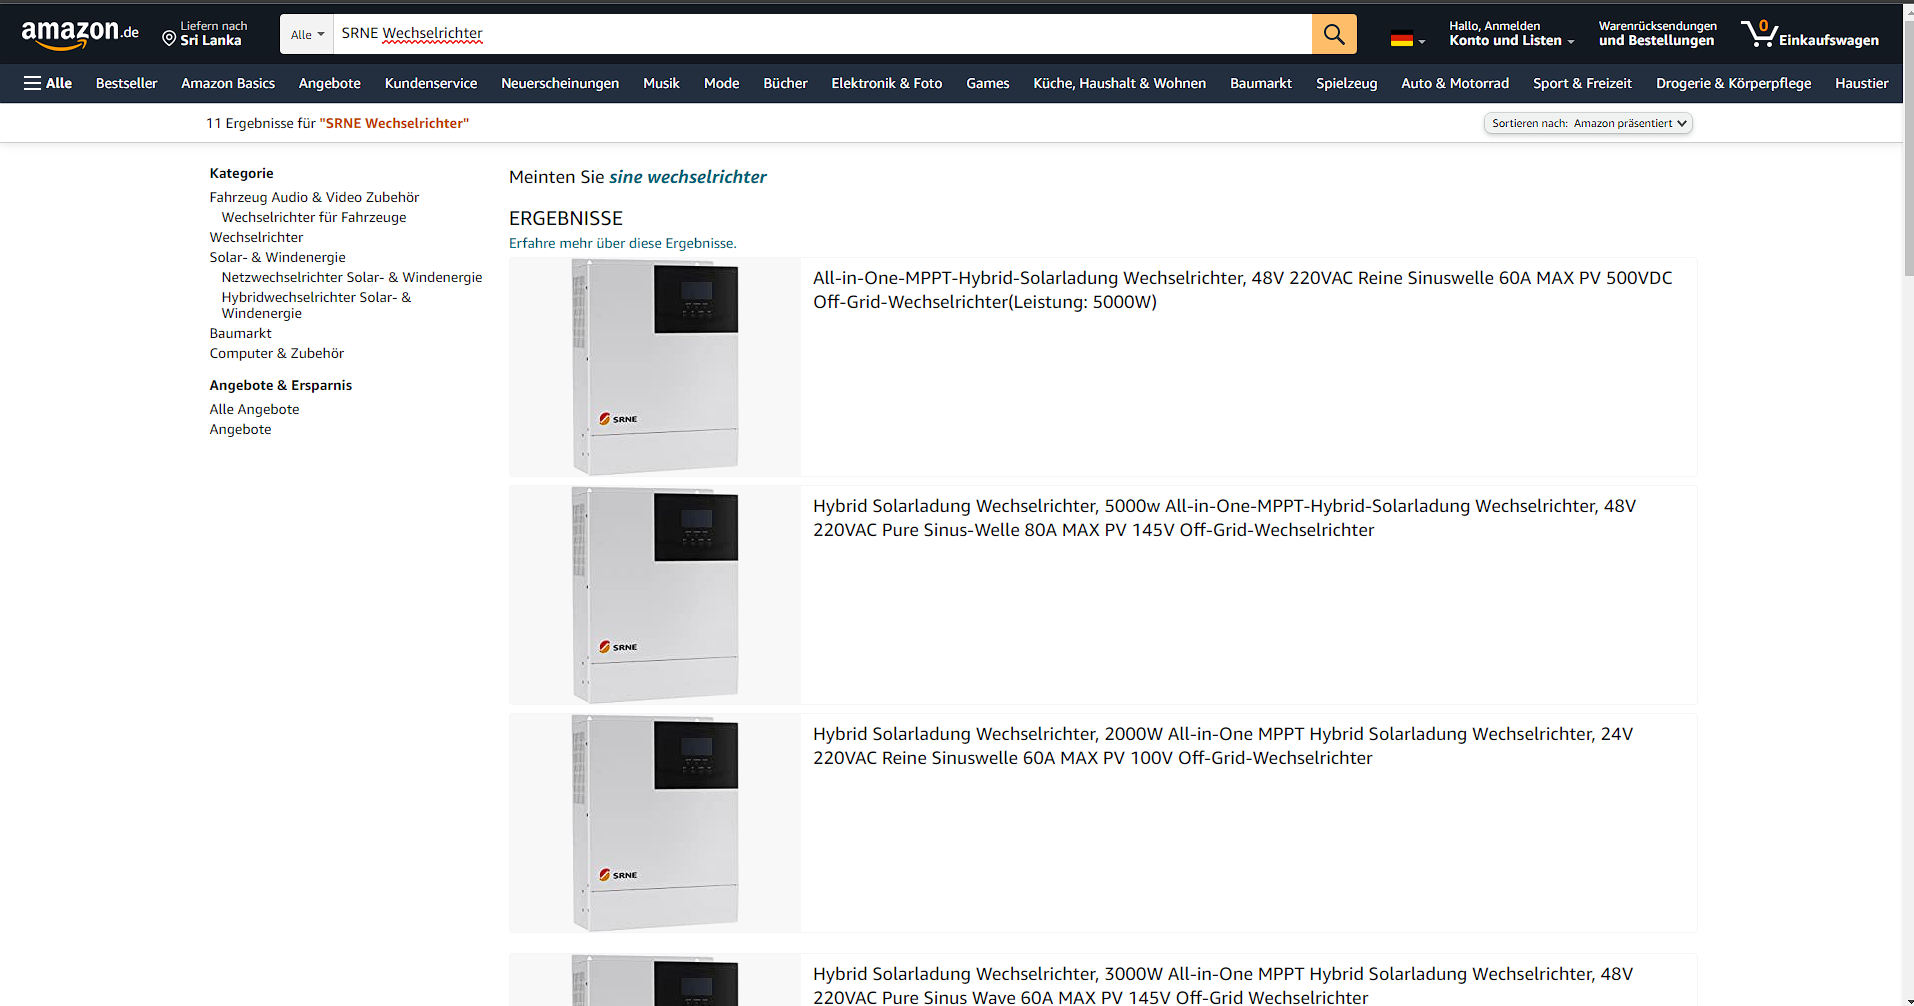
Task: Select Baumarkt in the Kategorie sidebar
Action: coord(240,333)
